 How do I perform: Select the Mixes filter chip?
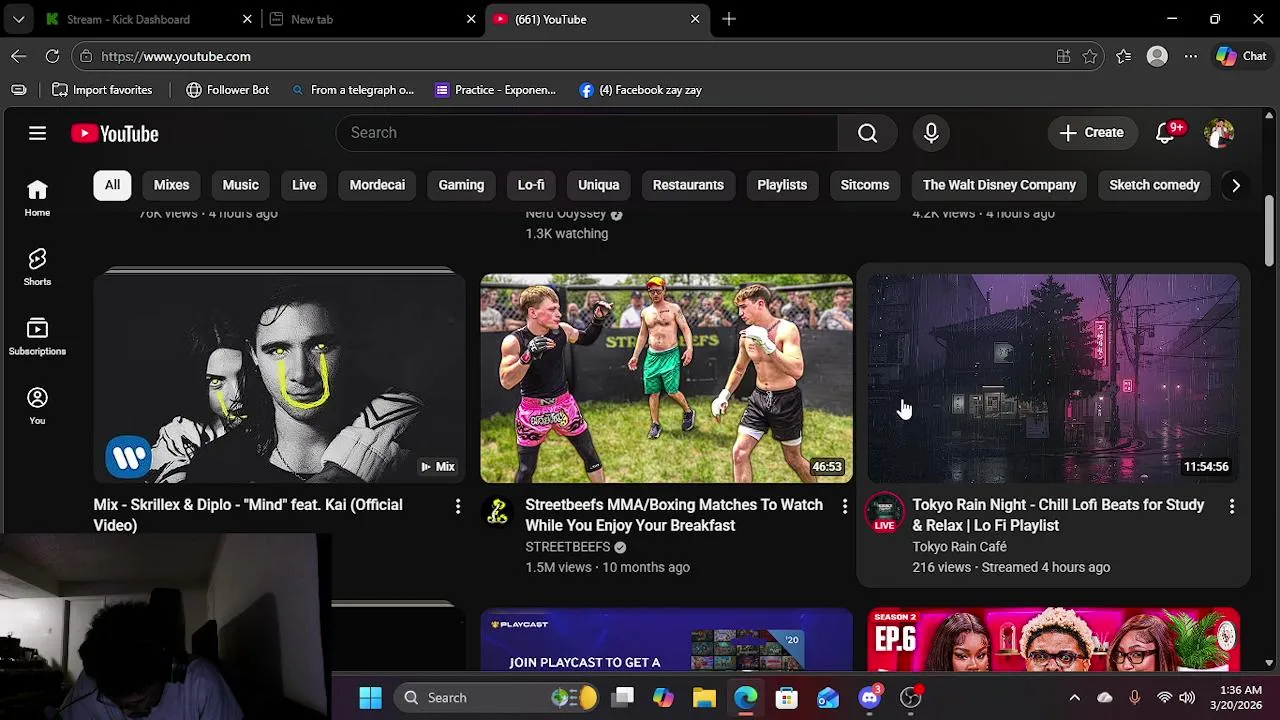[171, 185]
